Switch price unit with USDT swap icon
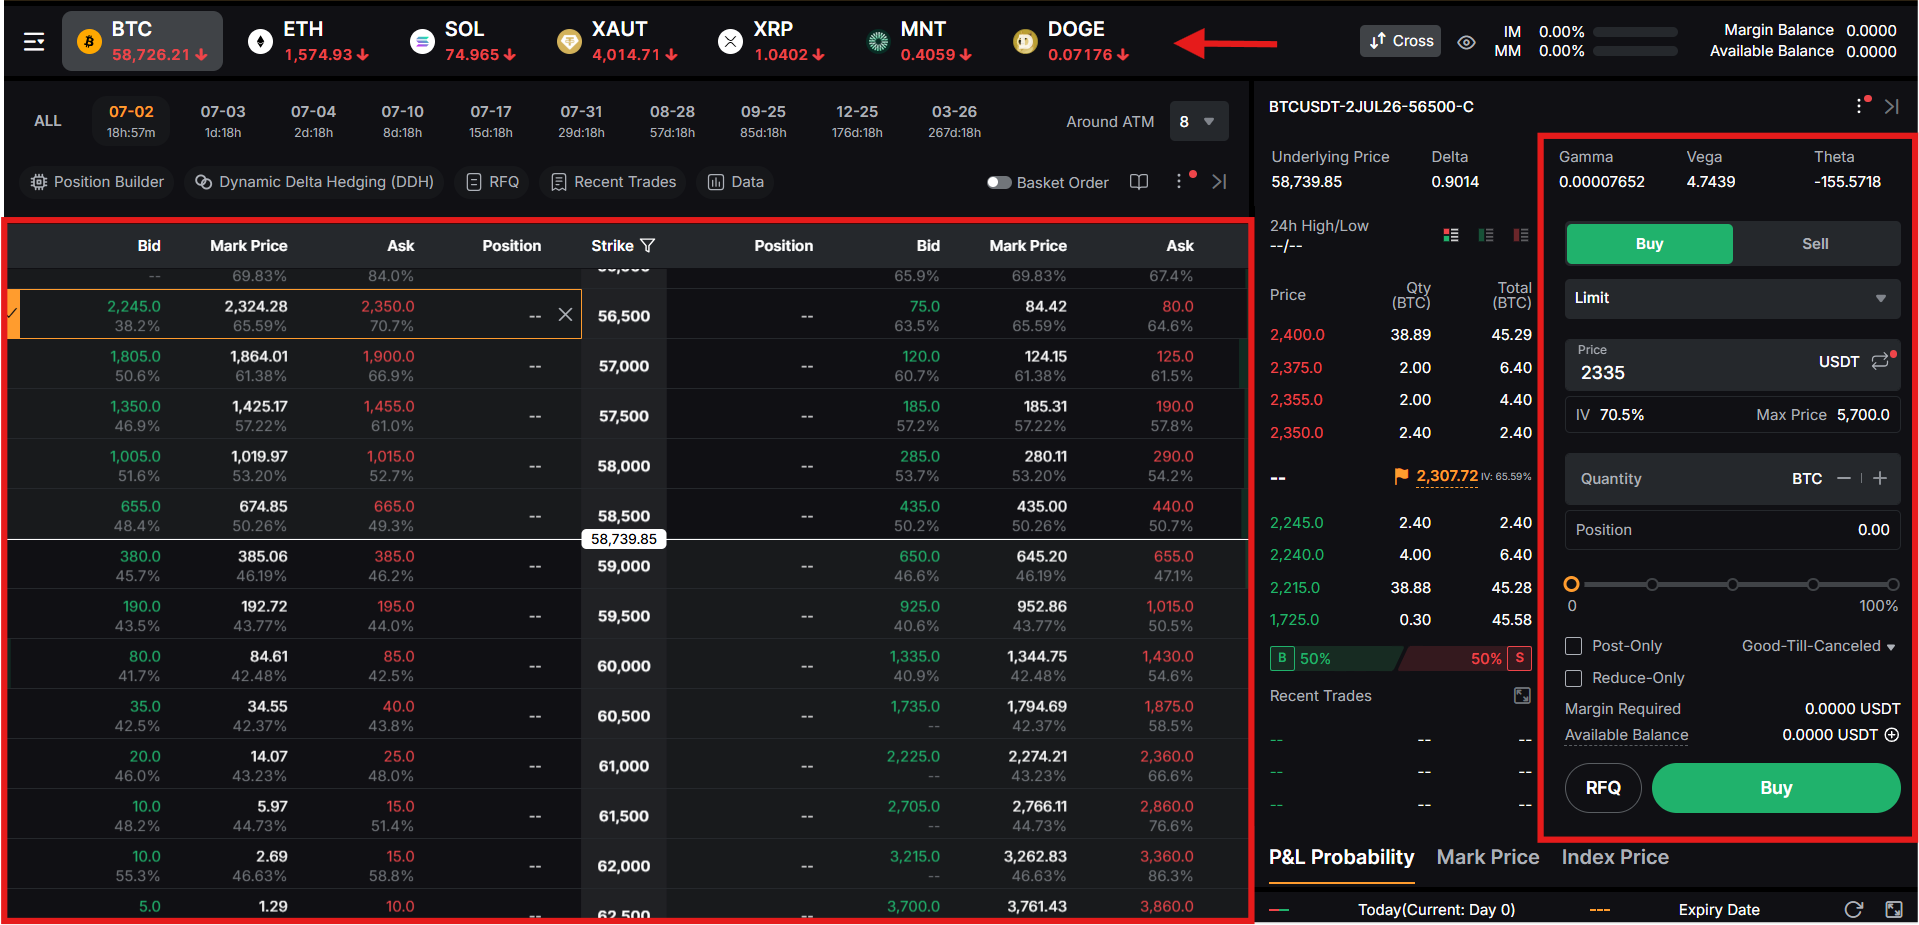Image resolution: width=1919 pixels, height=925 pixels. point(1880,361)
